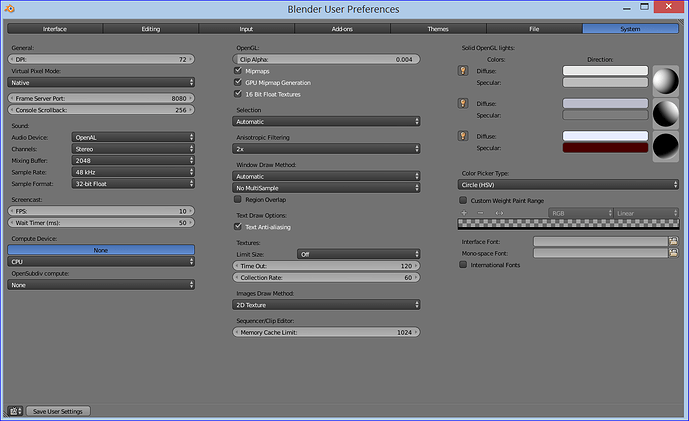Open Window Draw Method Automatic dropdown

pos(326,176)
